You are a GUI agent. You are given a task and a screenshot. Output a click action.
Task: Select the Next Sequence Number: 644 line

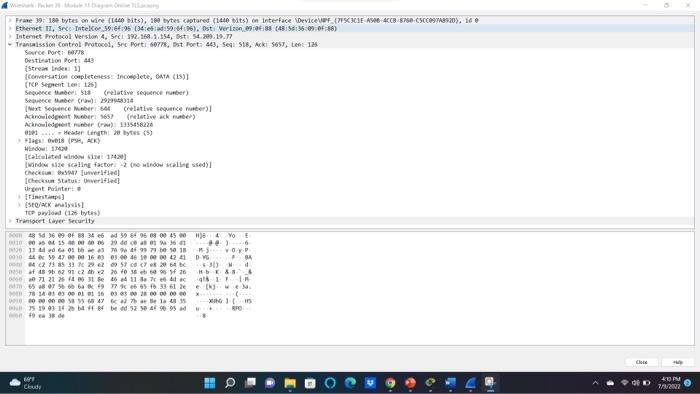pyautogui.click(x=118, y=109)
